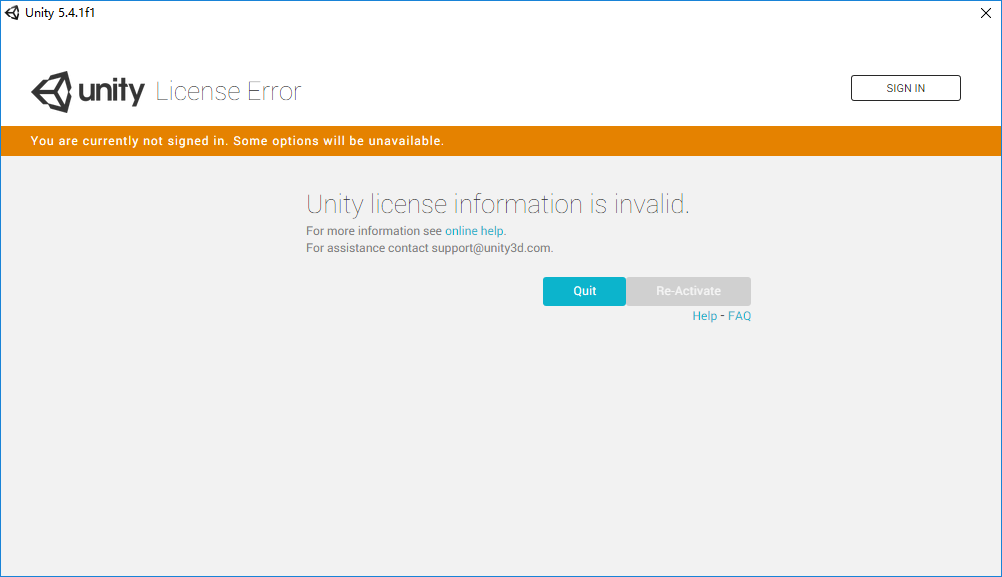The height and width of the screenshot is (577, 1002).
Task: Quit Unity via the Quit button
Action: (x=584, y=291)
